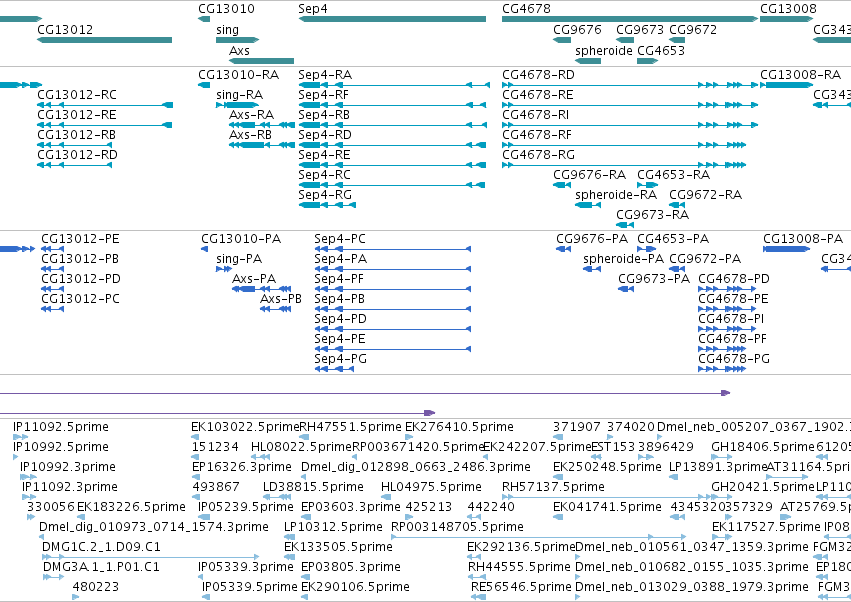
Task: Click transcript spheroide-RA
Action: (x=615, y=195)
